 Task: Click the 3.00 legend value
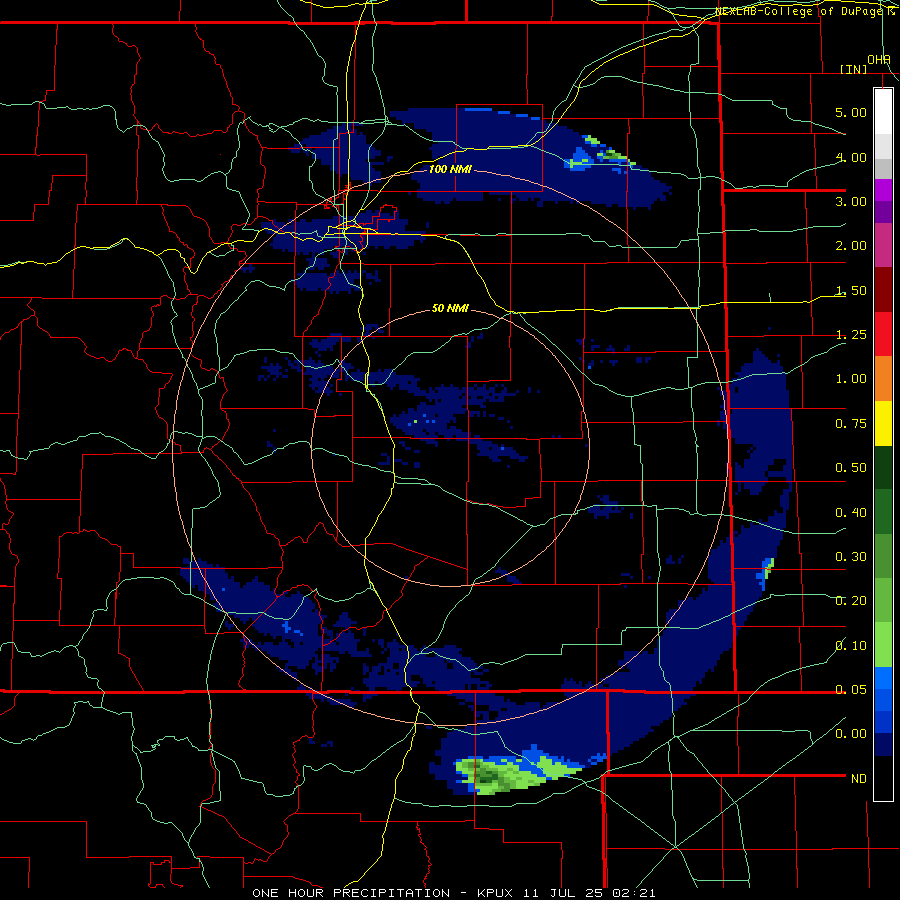click(x=851, y=201)
